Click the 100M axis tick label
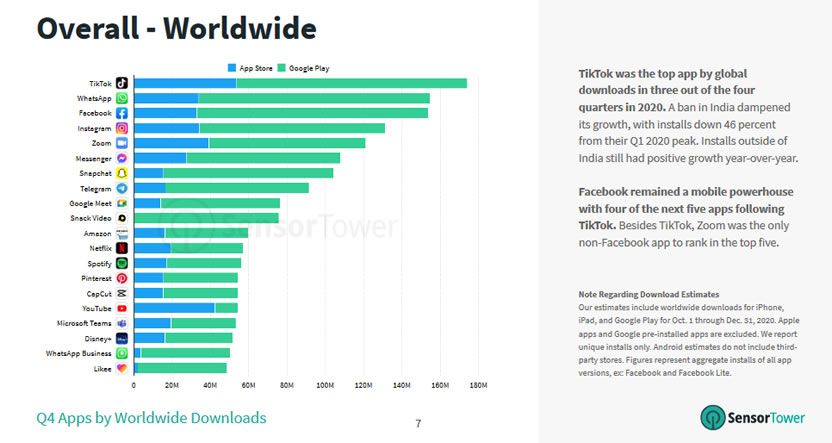 click(325, 385)
